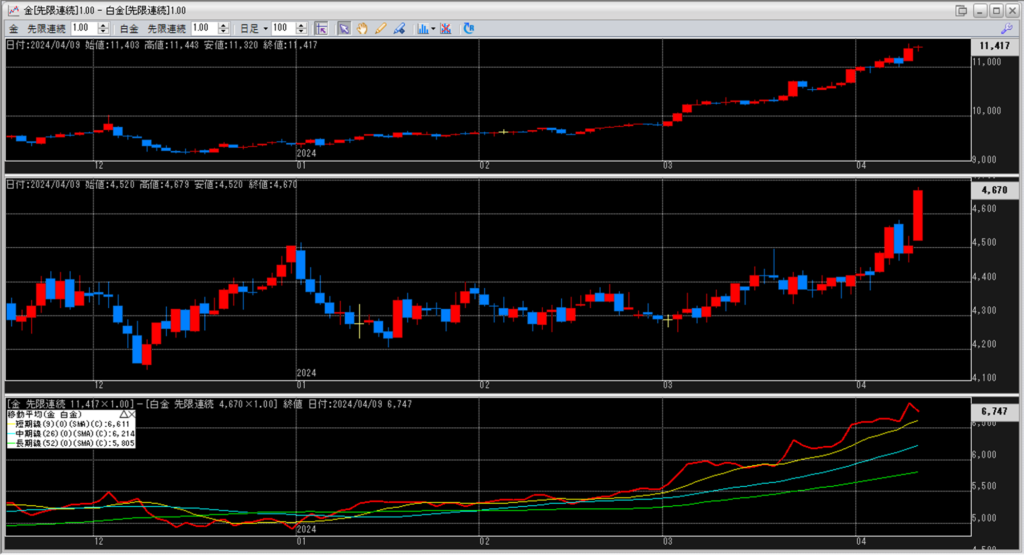This screenshot has width=1024, height=555.
Task: Select the first 先限連続 contract label
Action: [47, 28]
